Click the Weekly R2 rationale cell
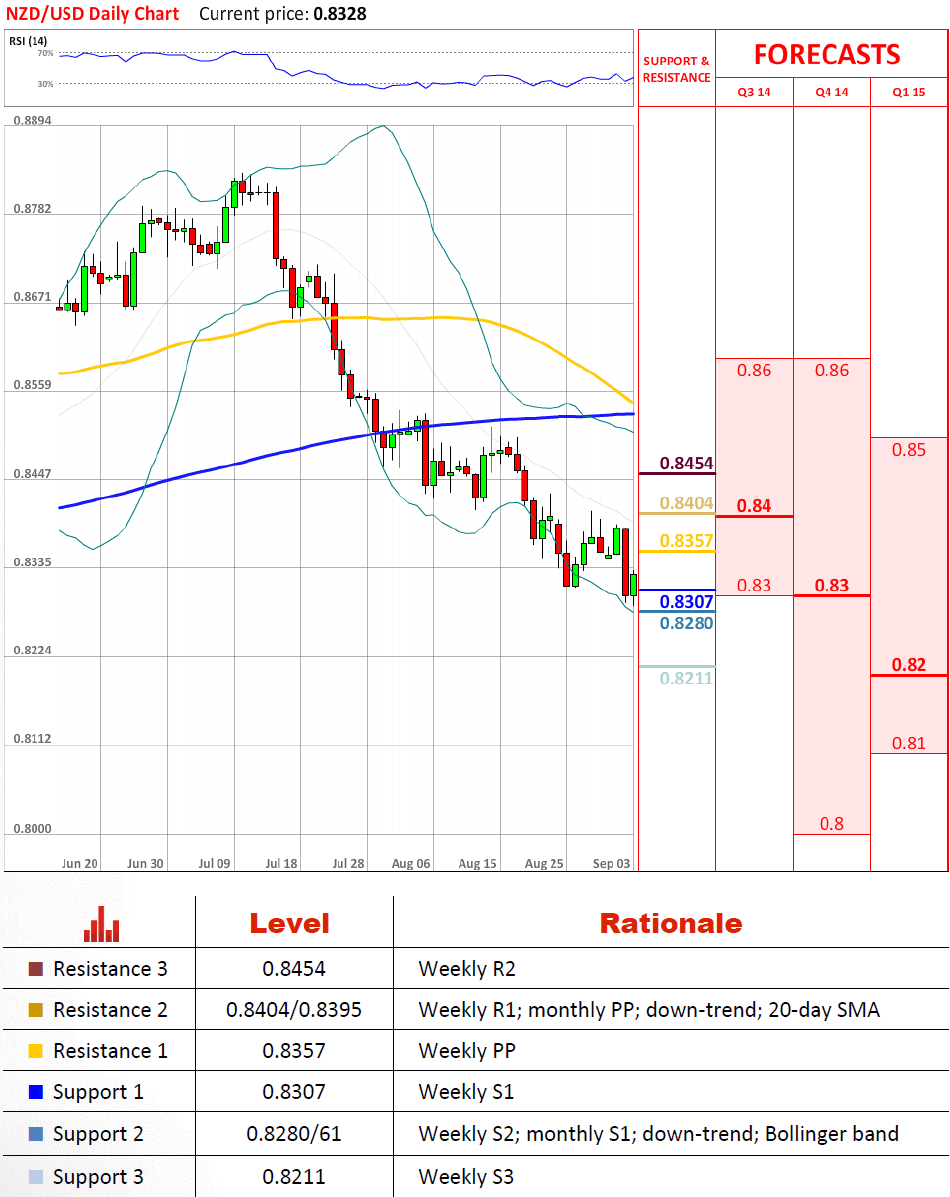This screenshot has width=950, height=1197. (467, 969)
